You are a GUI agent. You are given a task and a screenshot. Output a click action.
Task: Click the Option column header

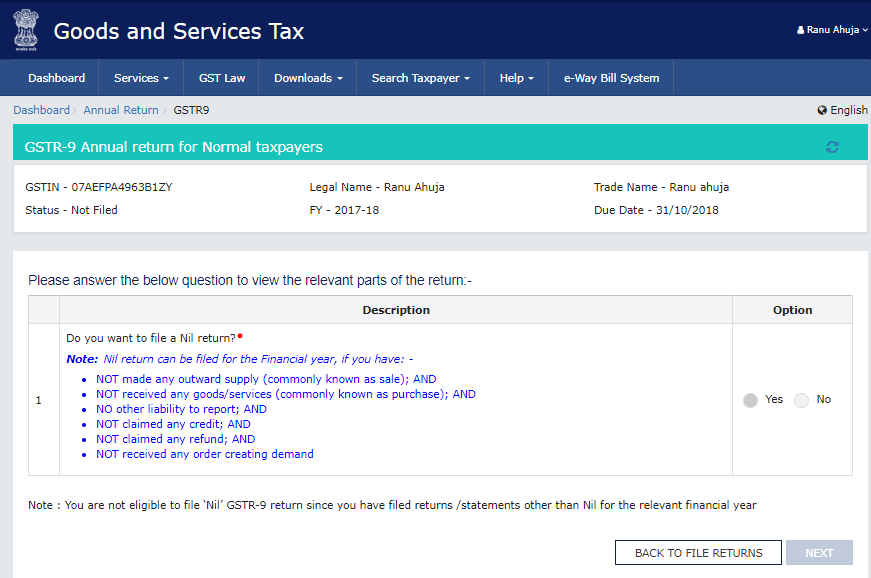[x=792, y=310]
